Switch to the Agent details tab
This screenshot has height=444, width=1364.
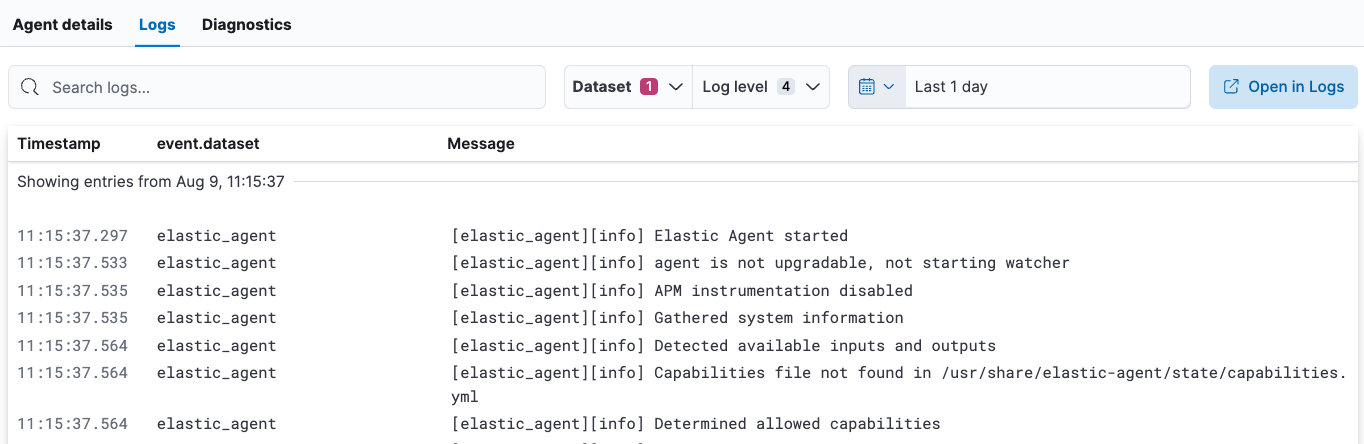(x=62, y=25)
